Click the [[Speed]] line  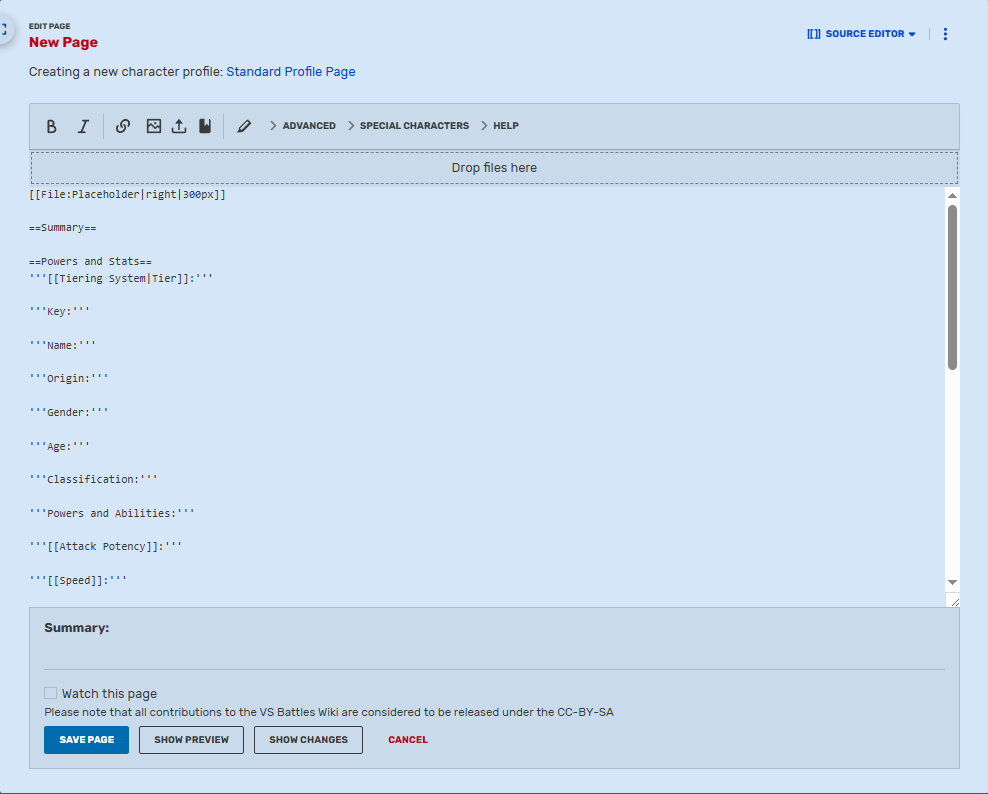pos(78,580)
